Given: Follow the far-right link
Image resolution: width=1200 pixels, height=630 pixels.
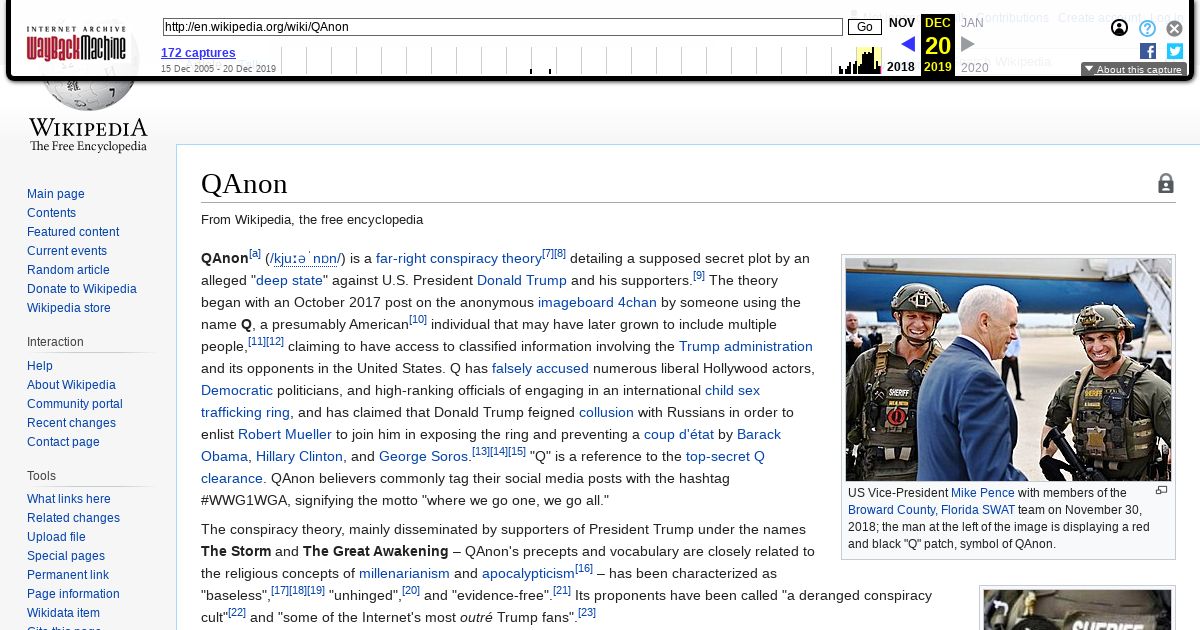Looking at the screenshot, I should [401, 258].
